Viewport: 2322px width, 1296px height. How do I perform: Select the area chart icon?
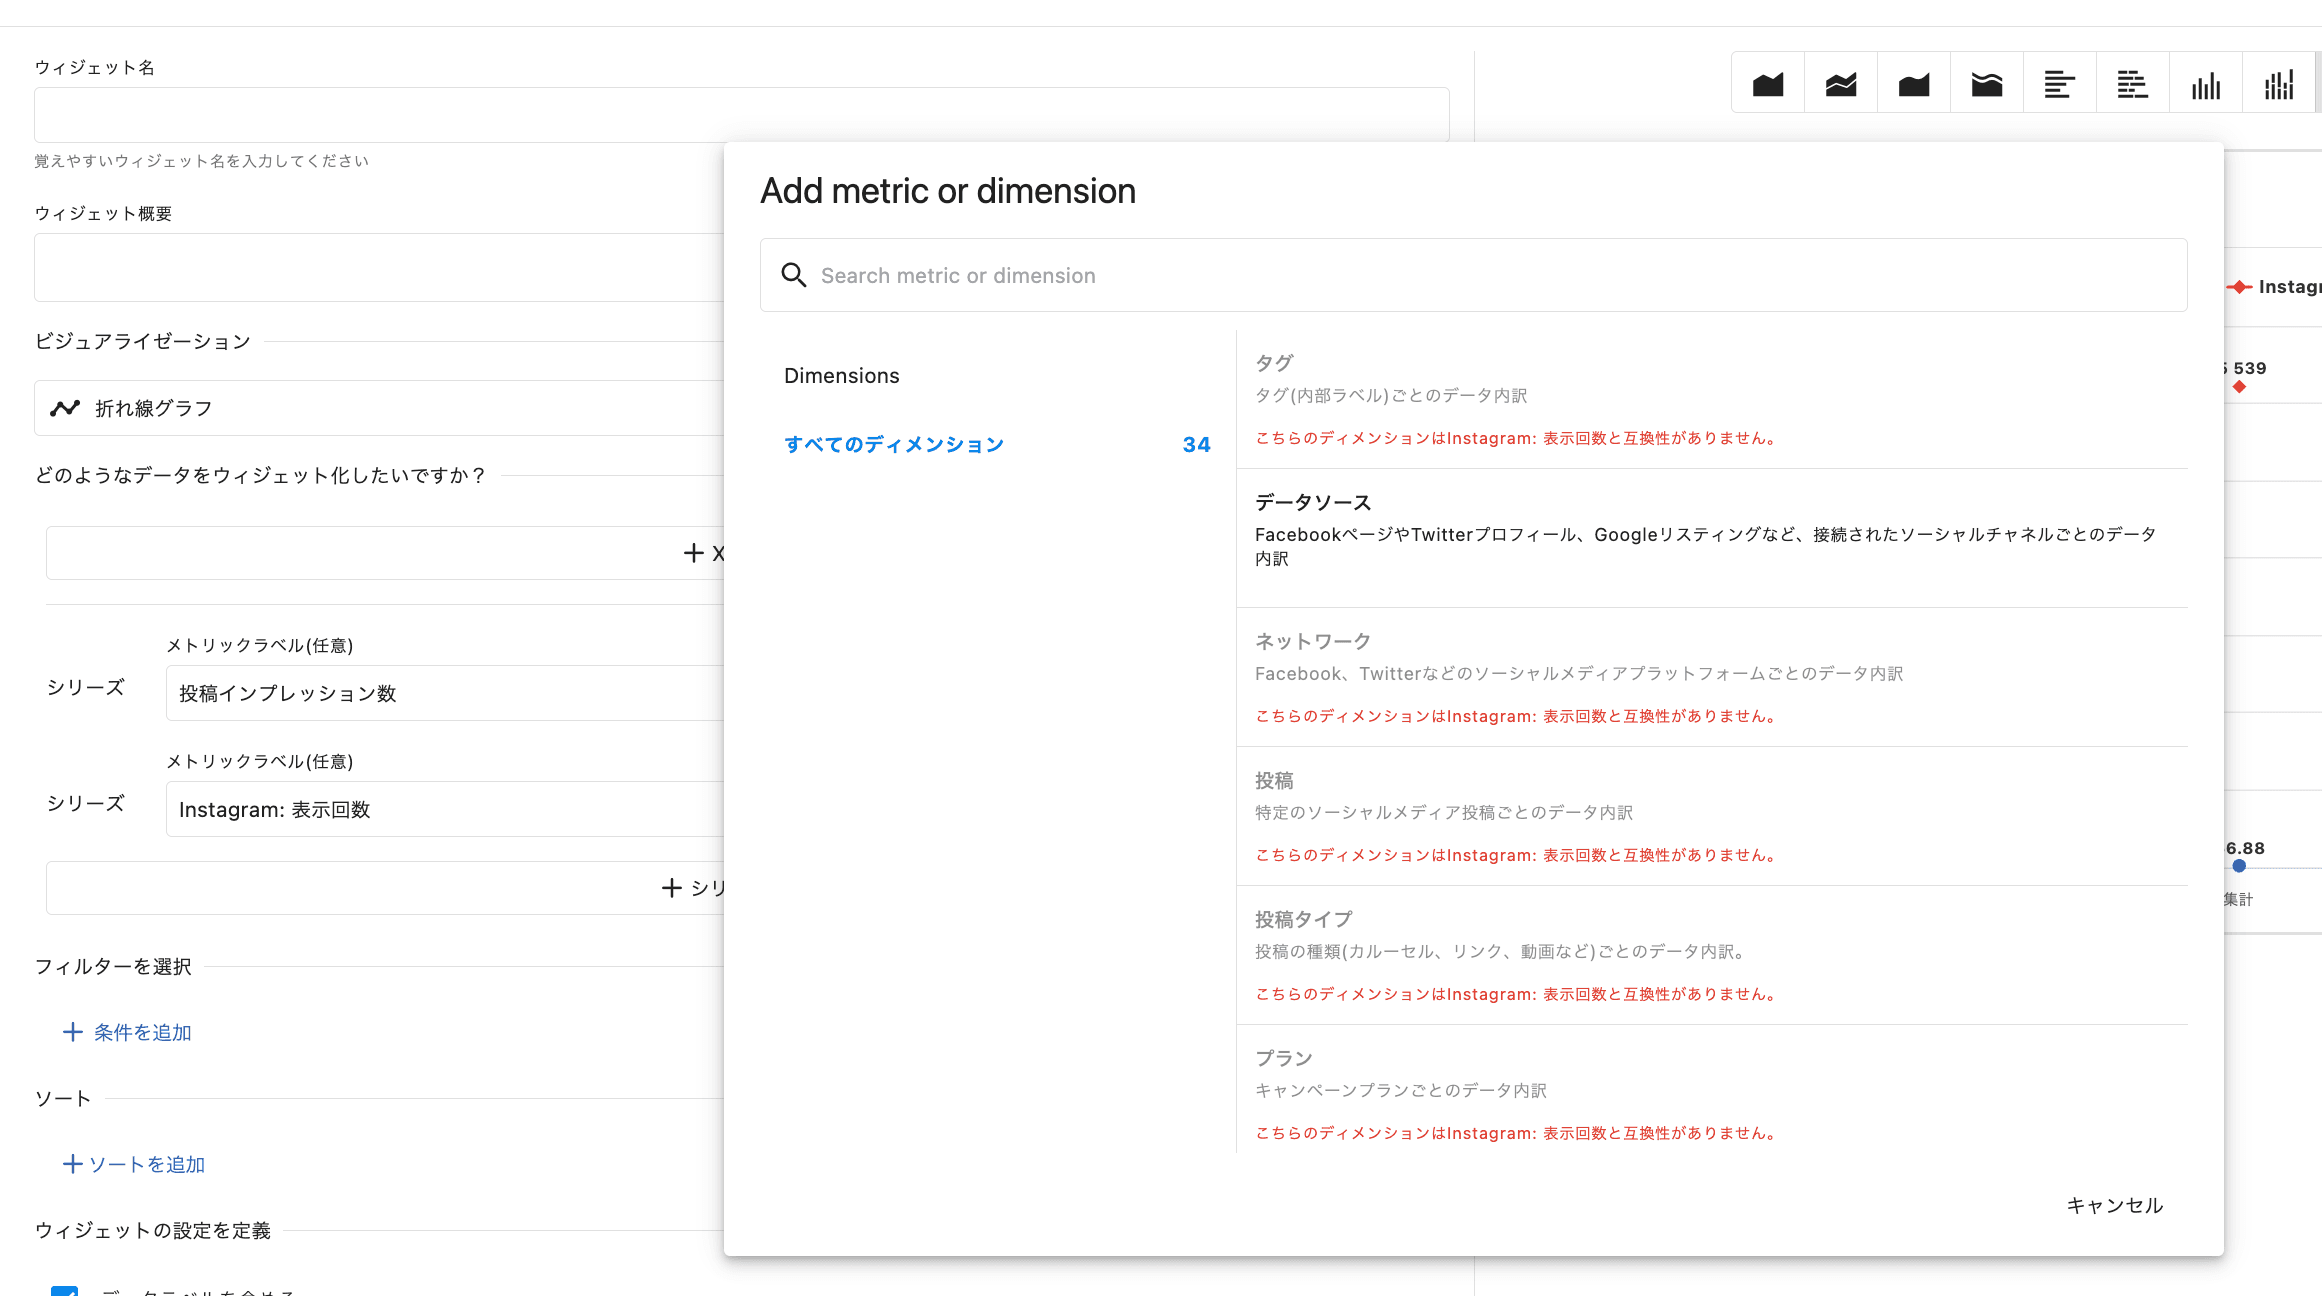(x=1768, y=85)
